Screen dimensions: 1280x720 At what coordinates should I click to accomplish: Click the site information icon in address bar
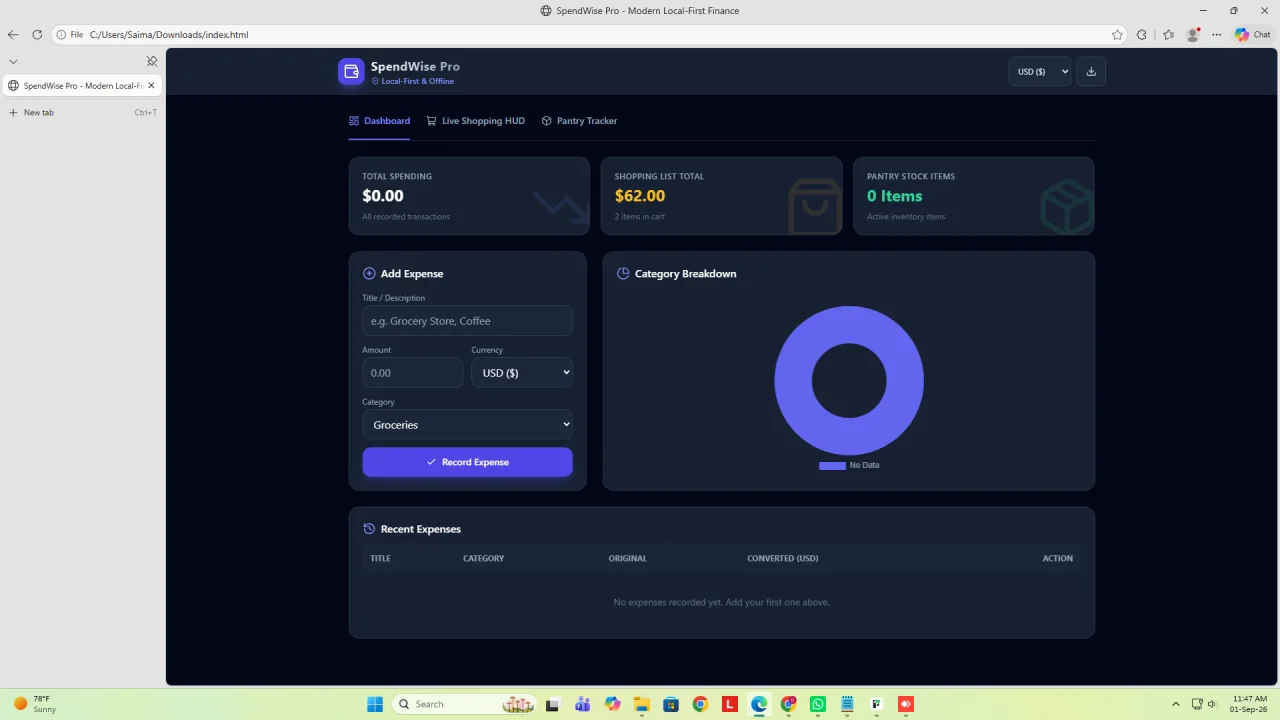[x=61, y=35]
